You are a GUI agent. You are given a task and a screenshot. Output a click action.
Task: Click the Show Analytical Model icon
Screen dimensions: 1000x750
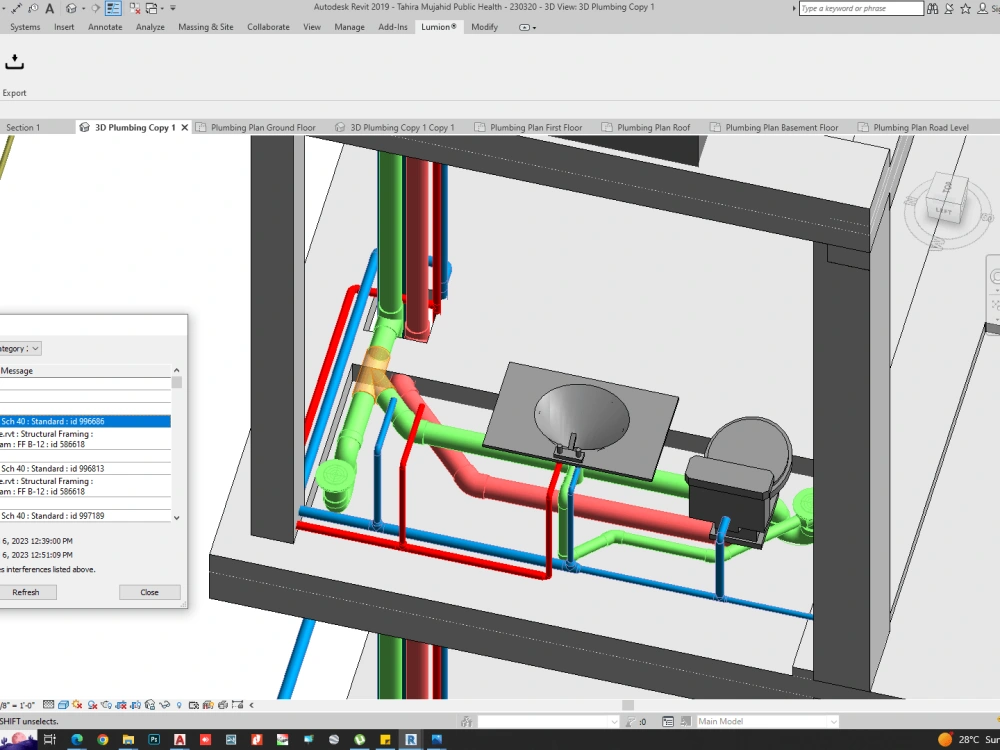click(208, 705)
